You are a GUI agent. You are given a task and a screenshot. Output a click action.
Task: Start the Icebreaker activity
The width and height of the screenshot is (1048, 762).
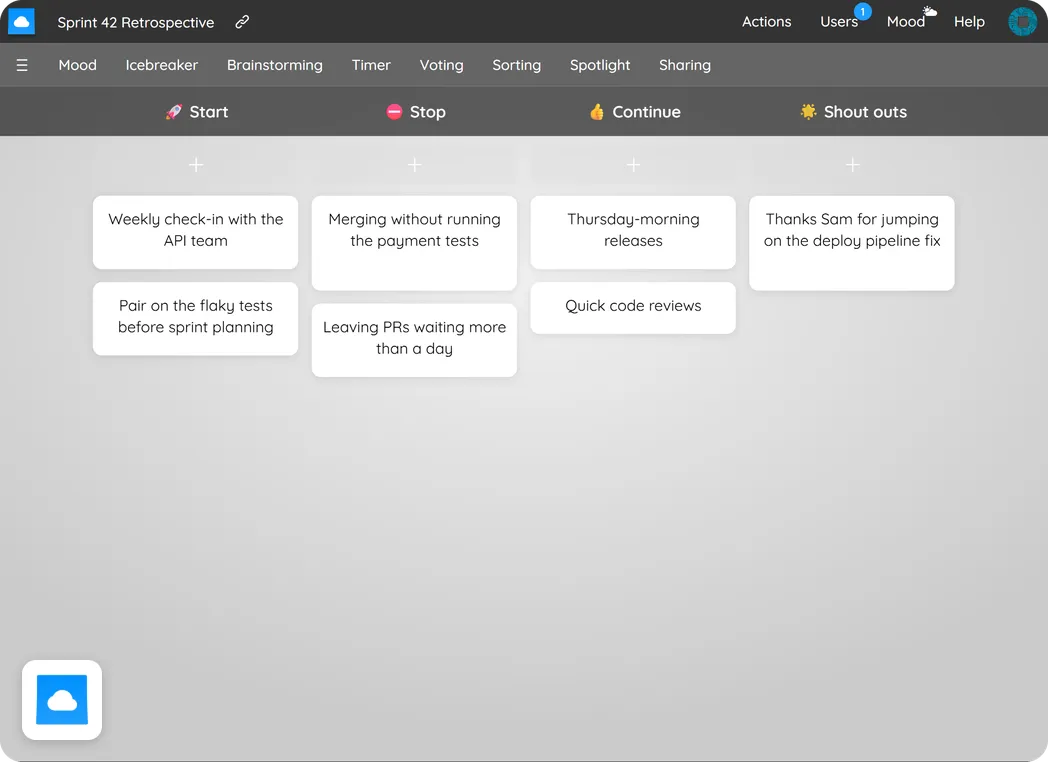[162, 65]
